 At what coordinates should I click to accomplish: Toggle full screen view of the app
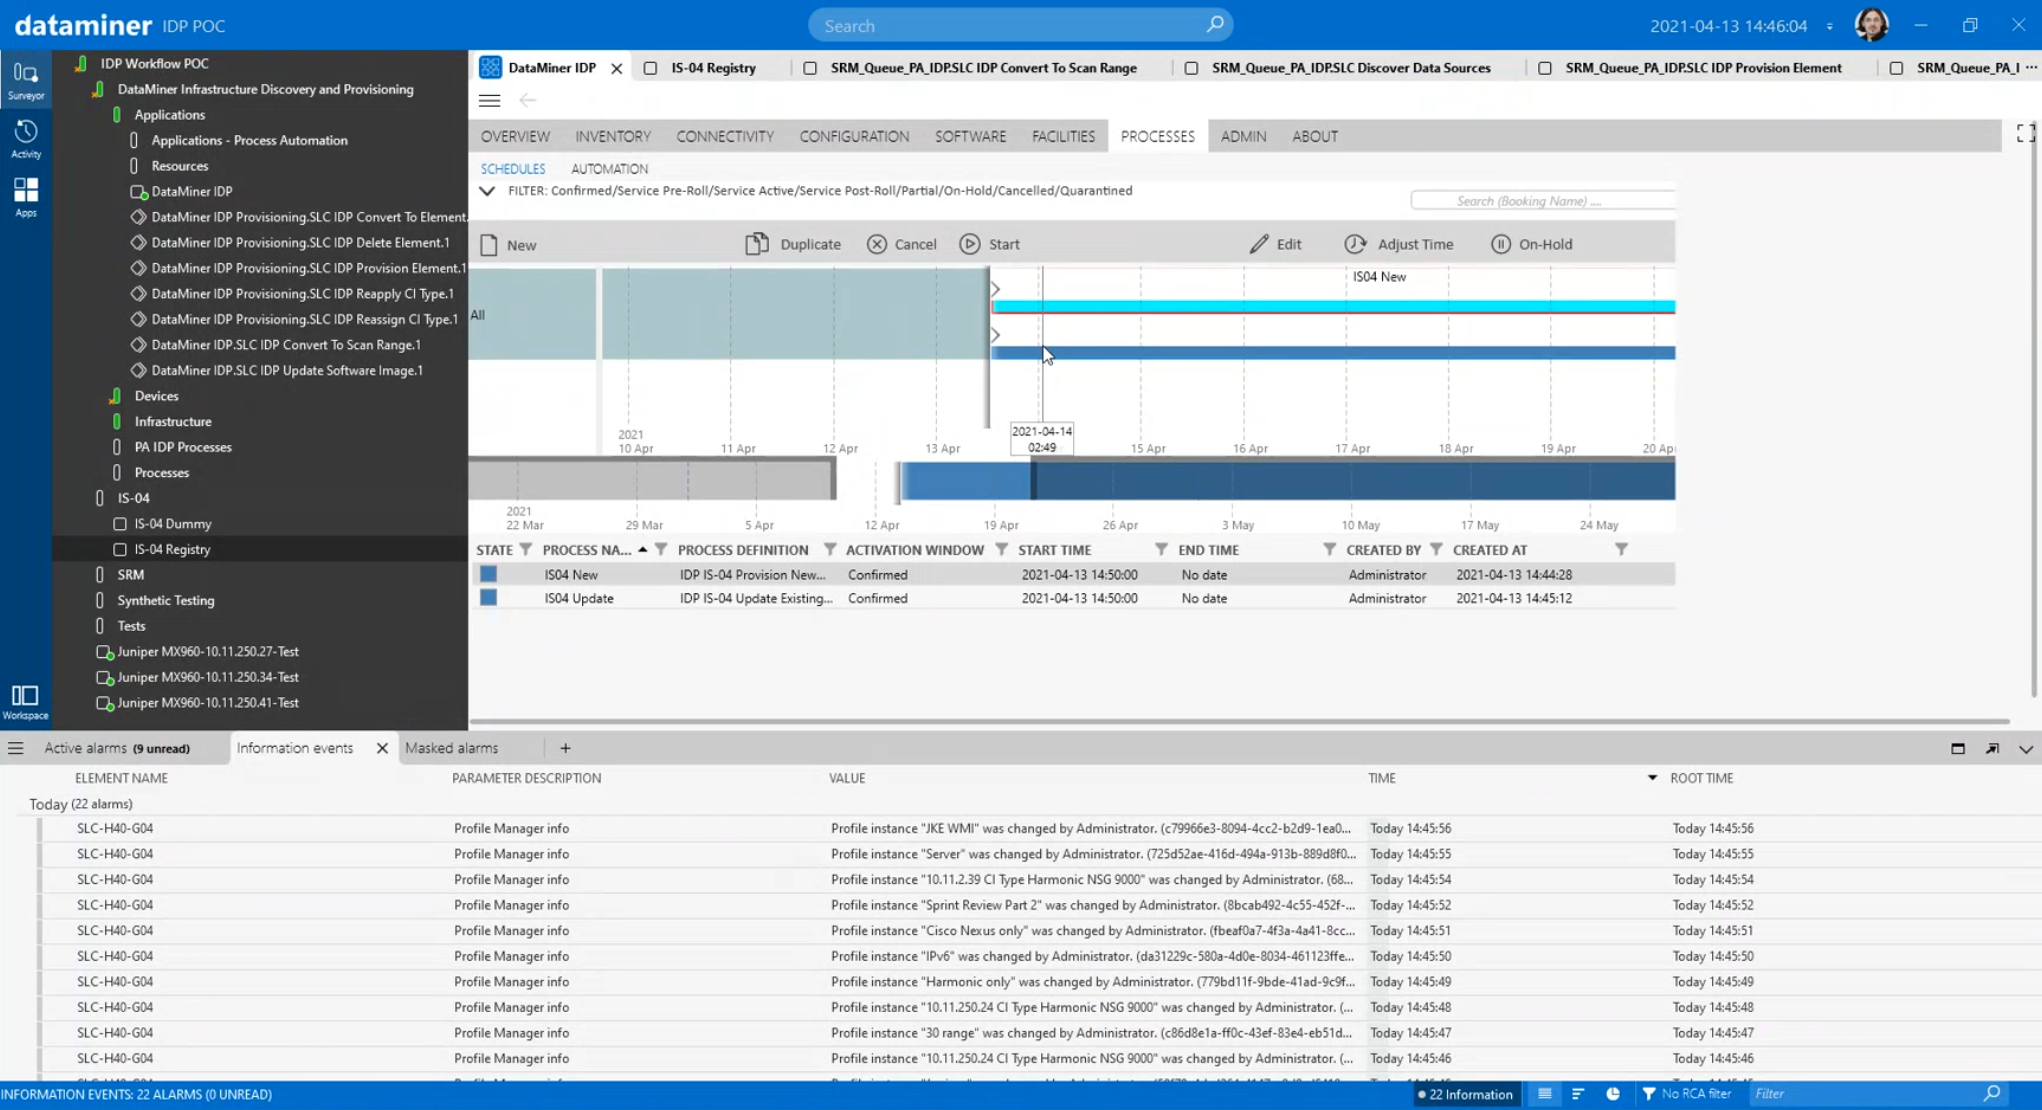pos(2025,133)
